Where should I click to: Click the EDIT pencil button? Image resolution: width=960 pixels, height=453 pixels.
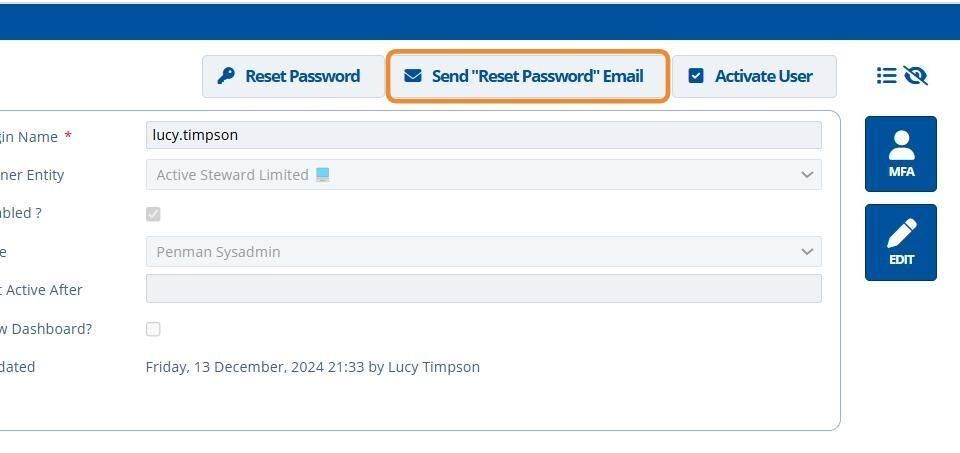[x=901, y=242]
